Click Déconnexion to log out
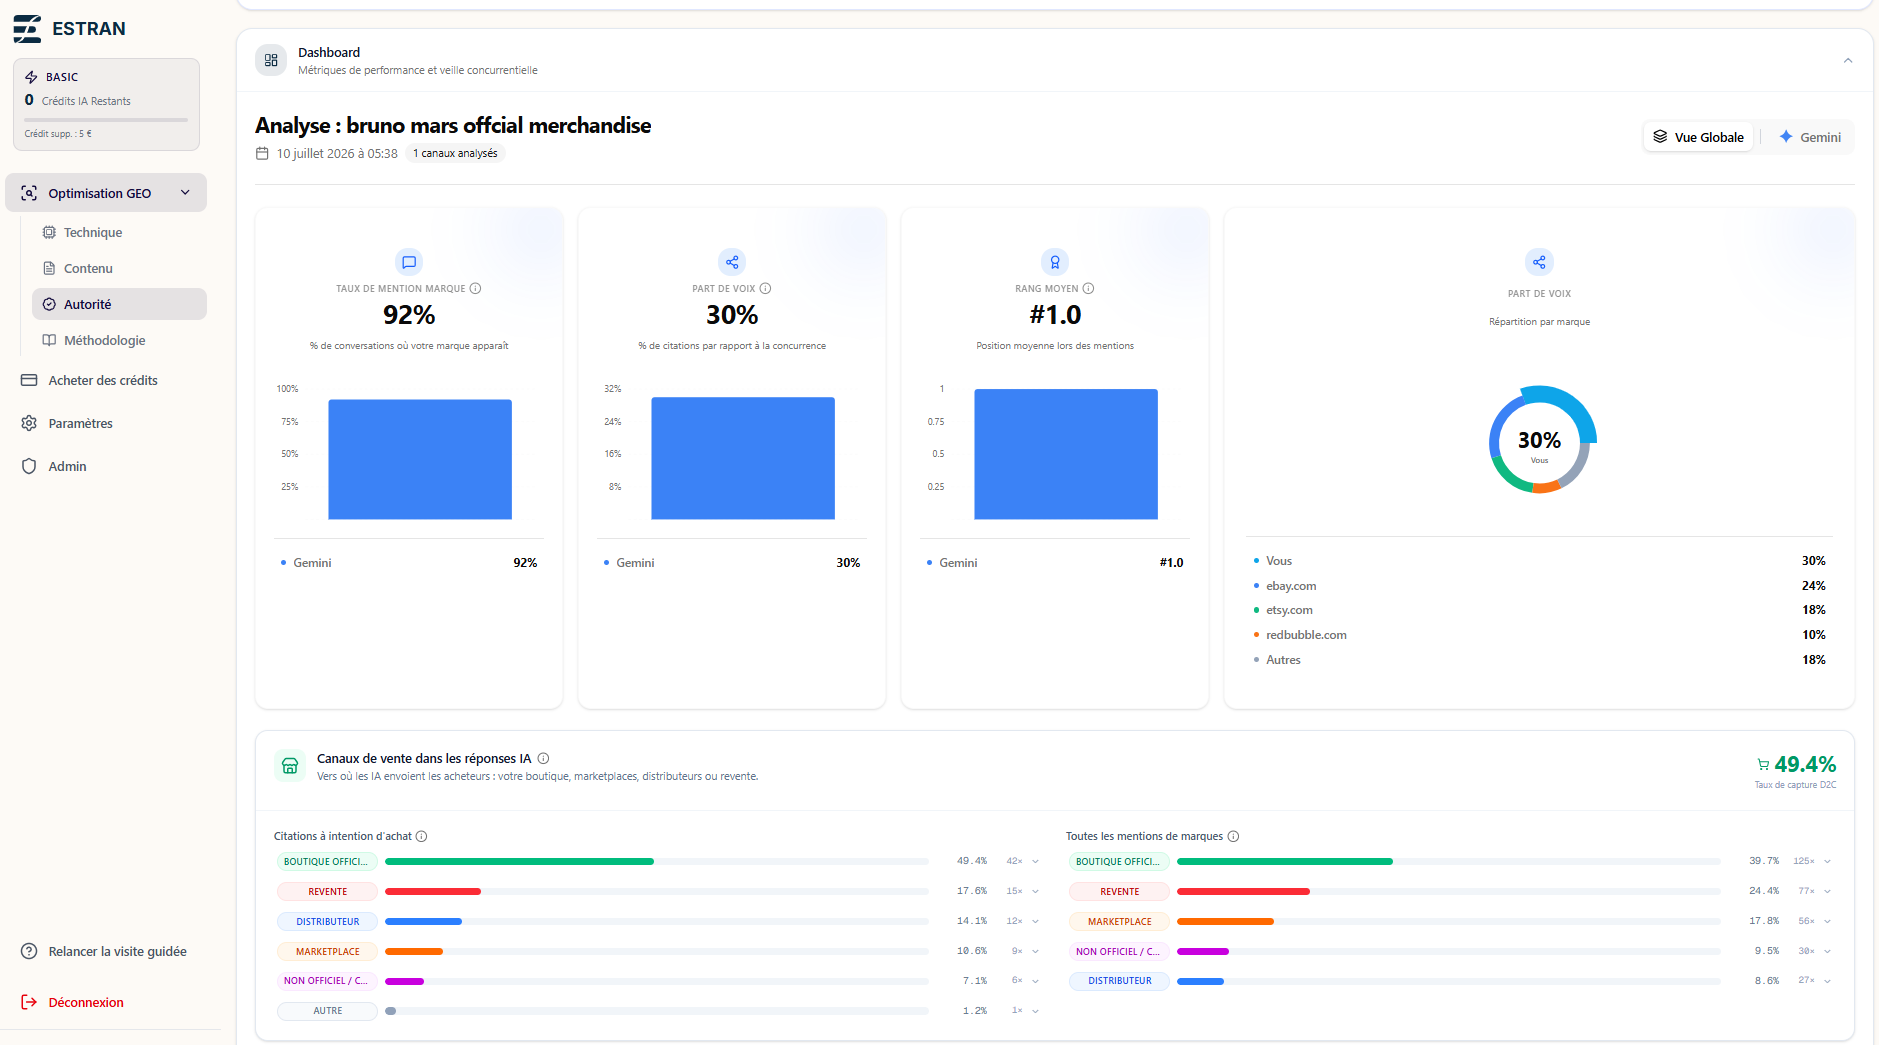This screenshot has width=1879, height=1045. 106,1002
